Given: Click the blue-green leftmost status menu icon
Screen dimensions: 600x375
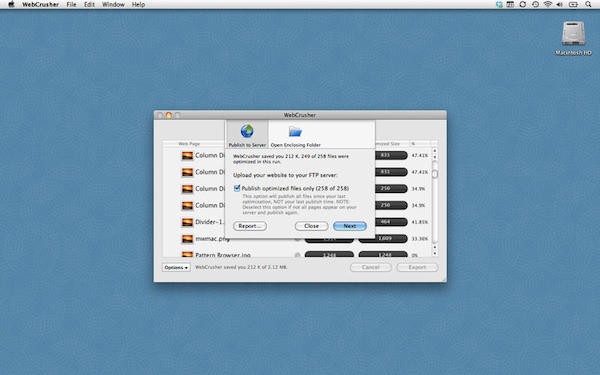Looking at the screenshot, I should coord(499,4).
